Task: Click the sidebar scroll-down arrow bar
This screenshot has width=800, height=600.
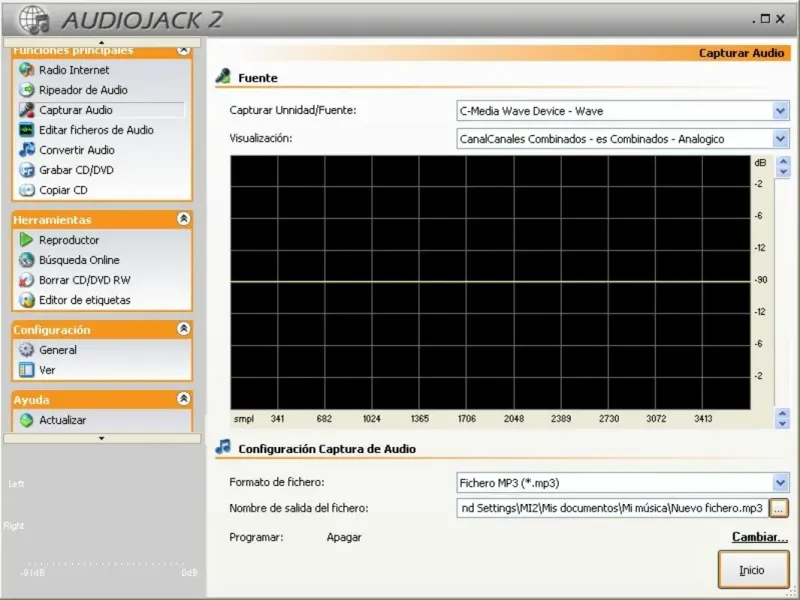Action: pos(102,438)
